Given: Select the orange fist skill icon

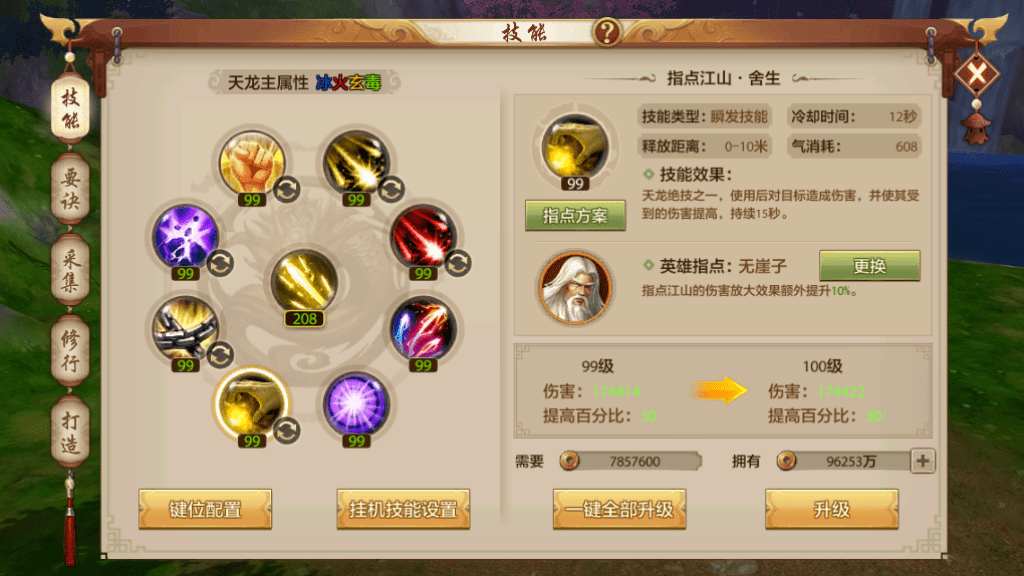Looking at the screenshot, I should (252, 162).
